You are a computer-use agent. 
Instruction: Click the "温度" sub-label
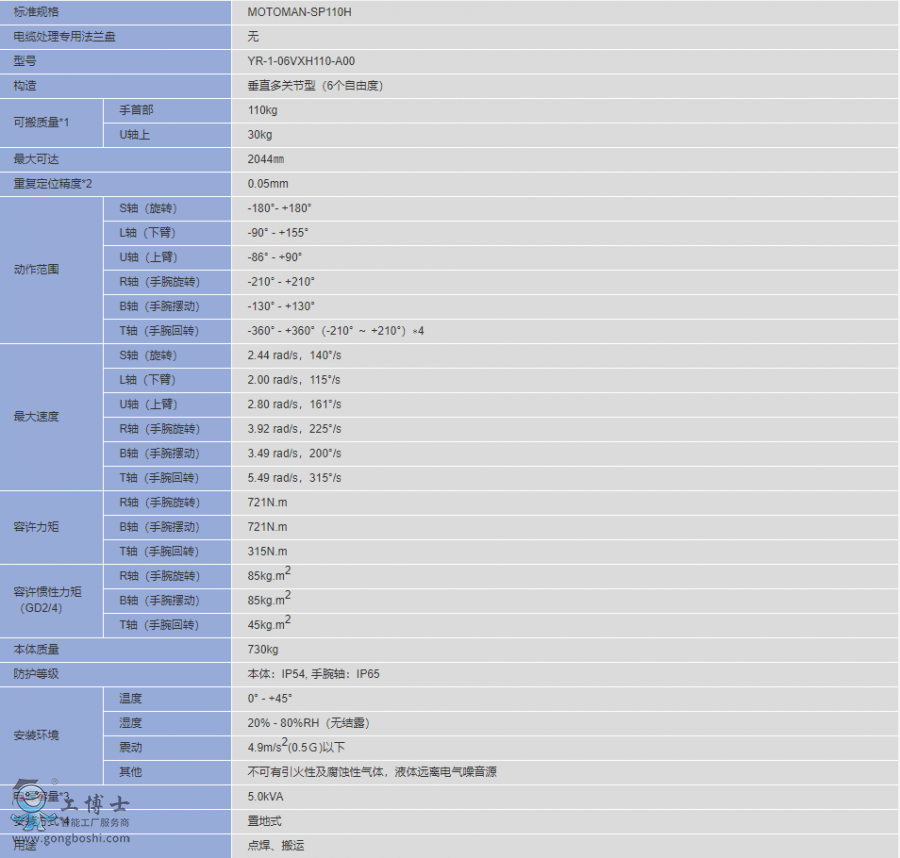[130, 698]
